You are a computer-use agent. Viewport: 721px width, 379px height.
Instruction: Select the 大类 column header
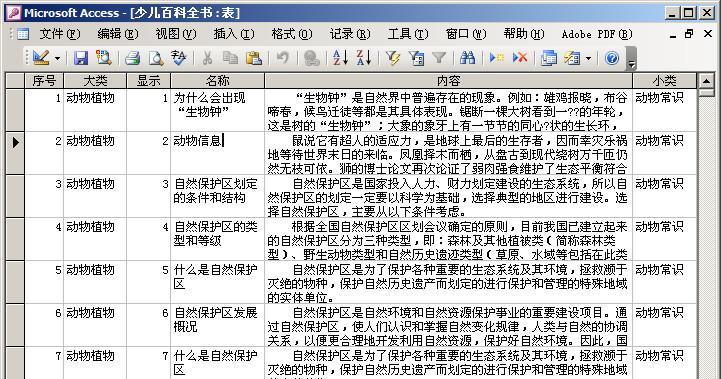(x=95, y=80)
